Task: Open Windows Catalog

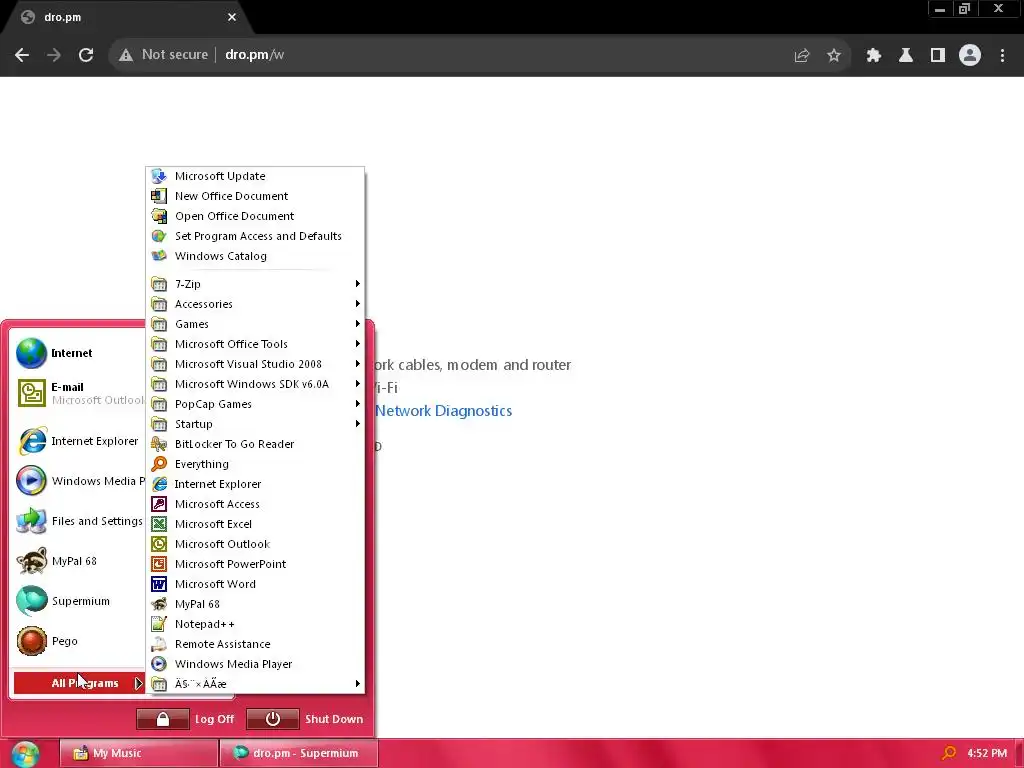Action: 255,256
